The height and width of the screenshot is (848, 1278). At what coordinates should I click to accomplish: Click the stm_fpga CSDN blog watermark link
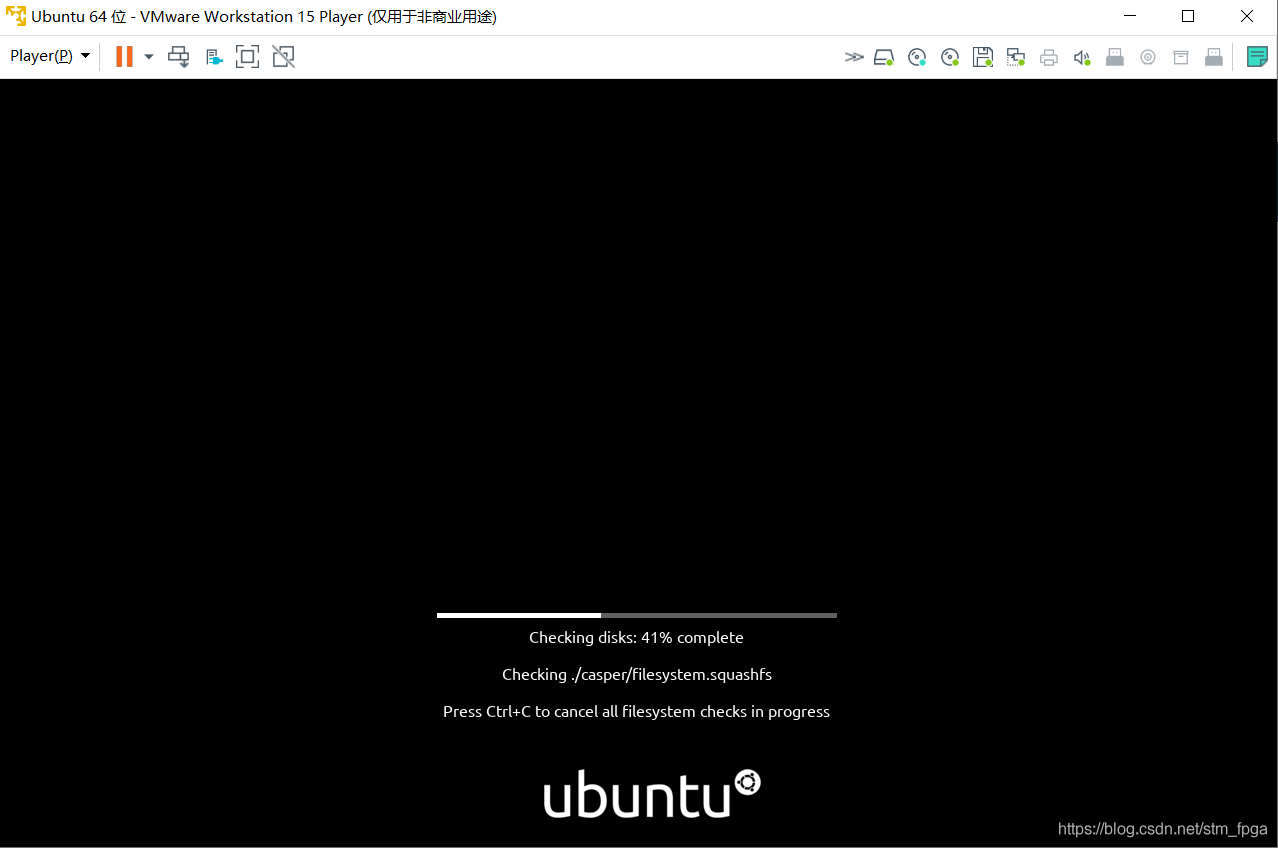coord(1161,829)
